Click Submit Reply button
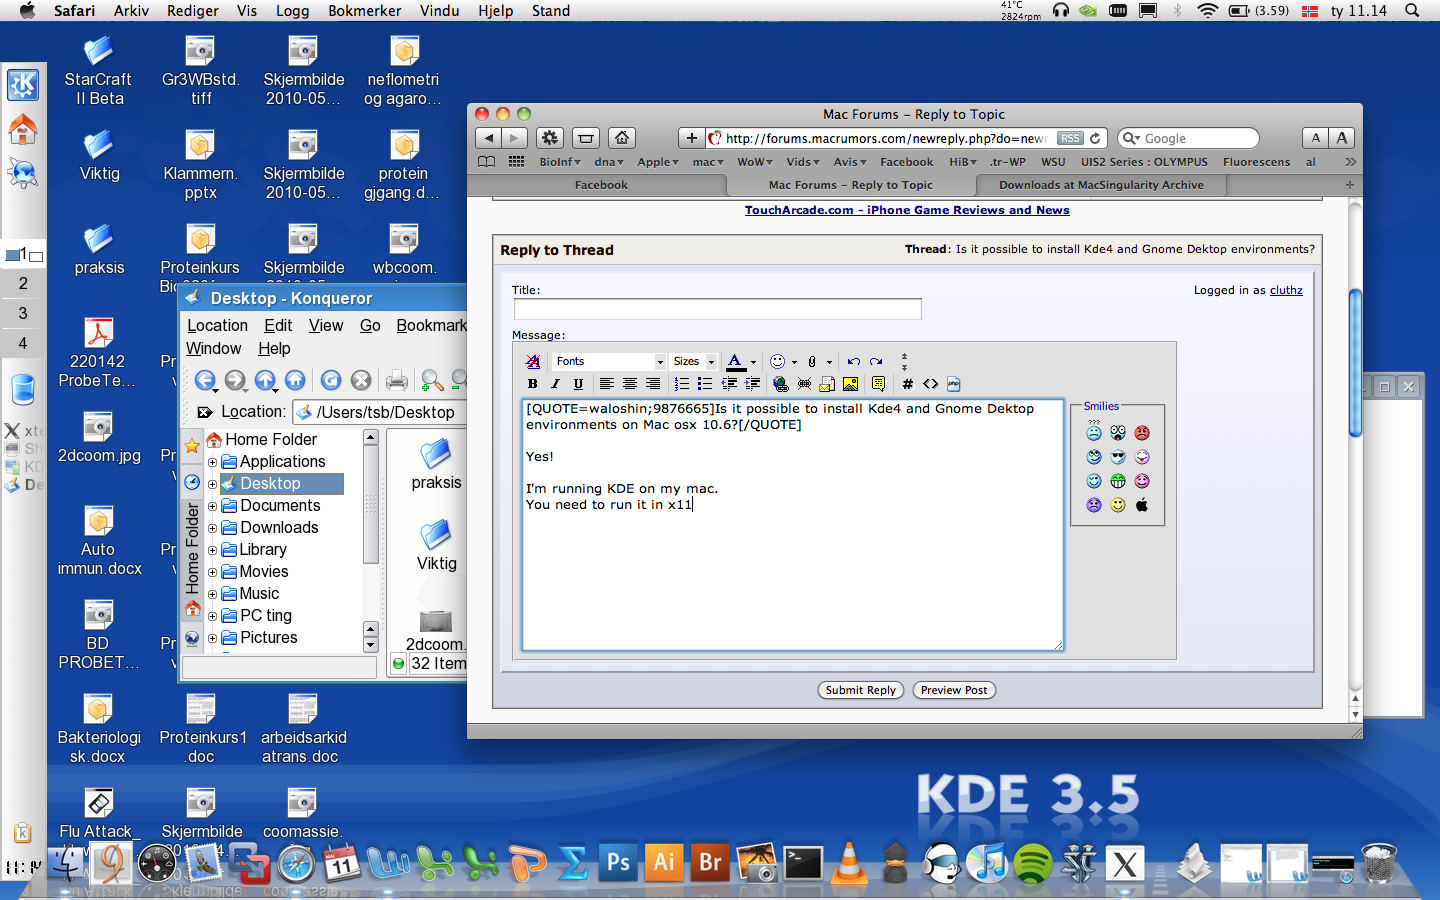 tap(860, 690)
